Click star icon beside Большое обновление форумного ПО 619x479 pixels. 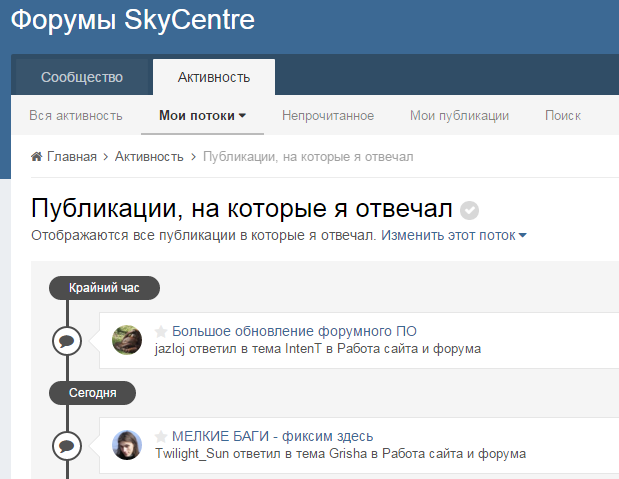pyautogui.click(x=161, y=331)
